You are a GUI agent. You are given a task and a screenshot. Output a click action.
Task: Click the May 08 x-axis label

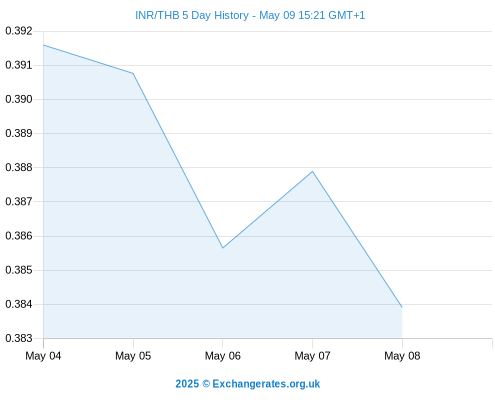(402, 356)
